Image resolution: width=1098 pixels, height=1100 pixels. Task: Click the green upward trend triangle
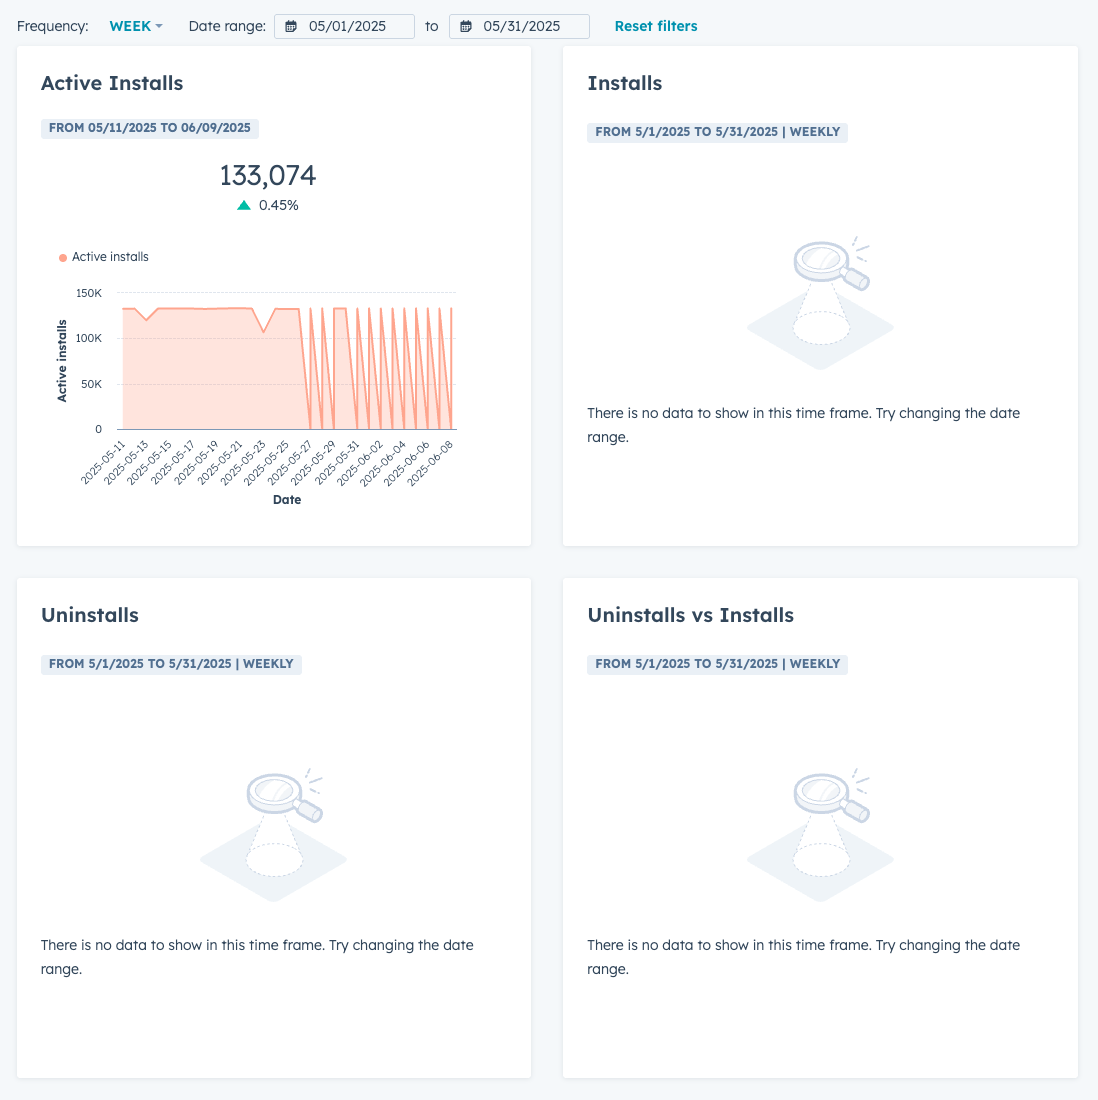click(x=244, y=205)
